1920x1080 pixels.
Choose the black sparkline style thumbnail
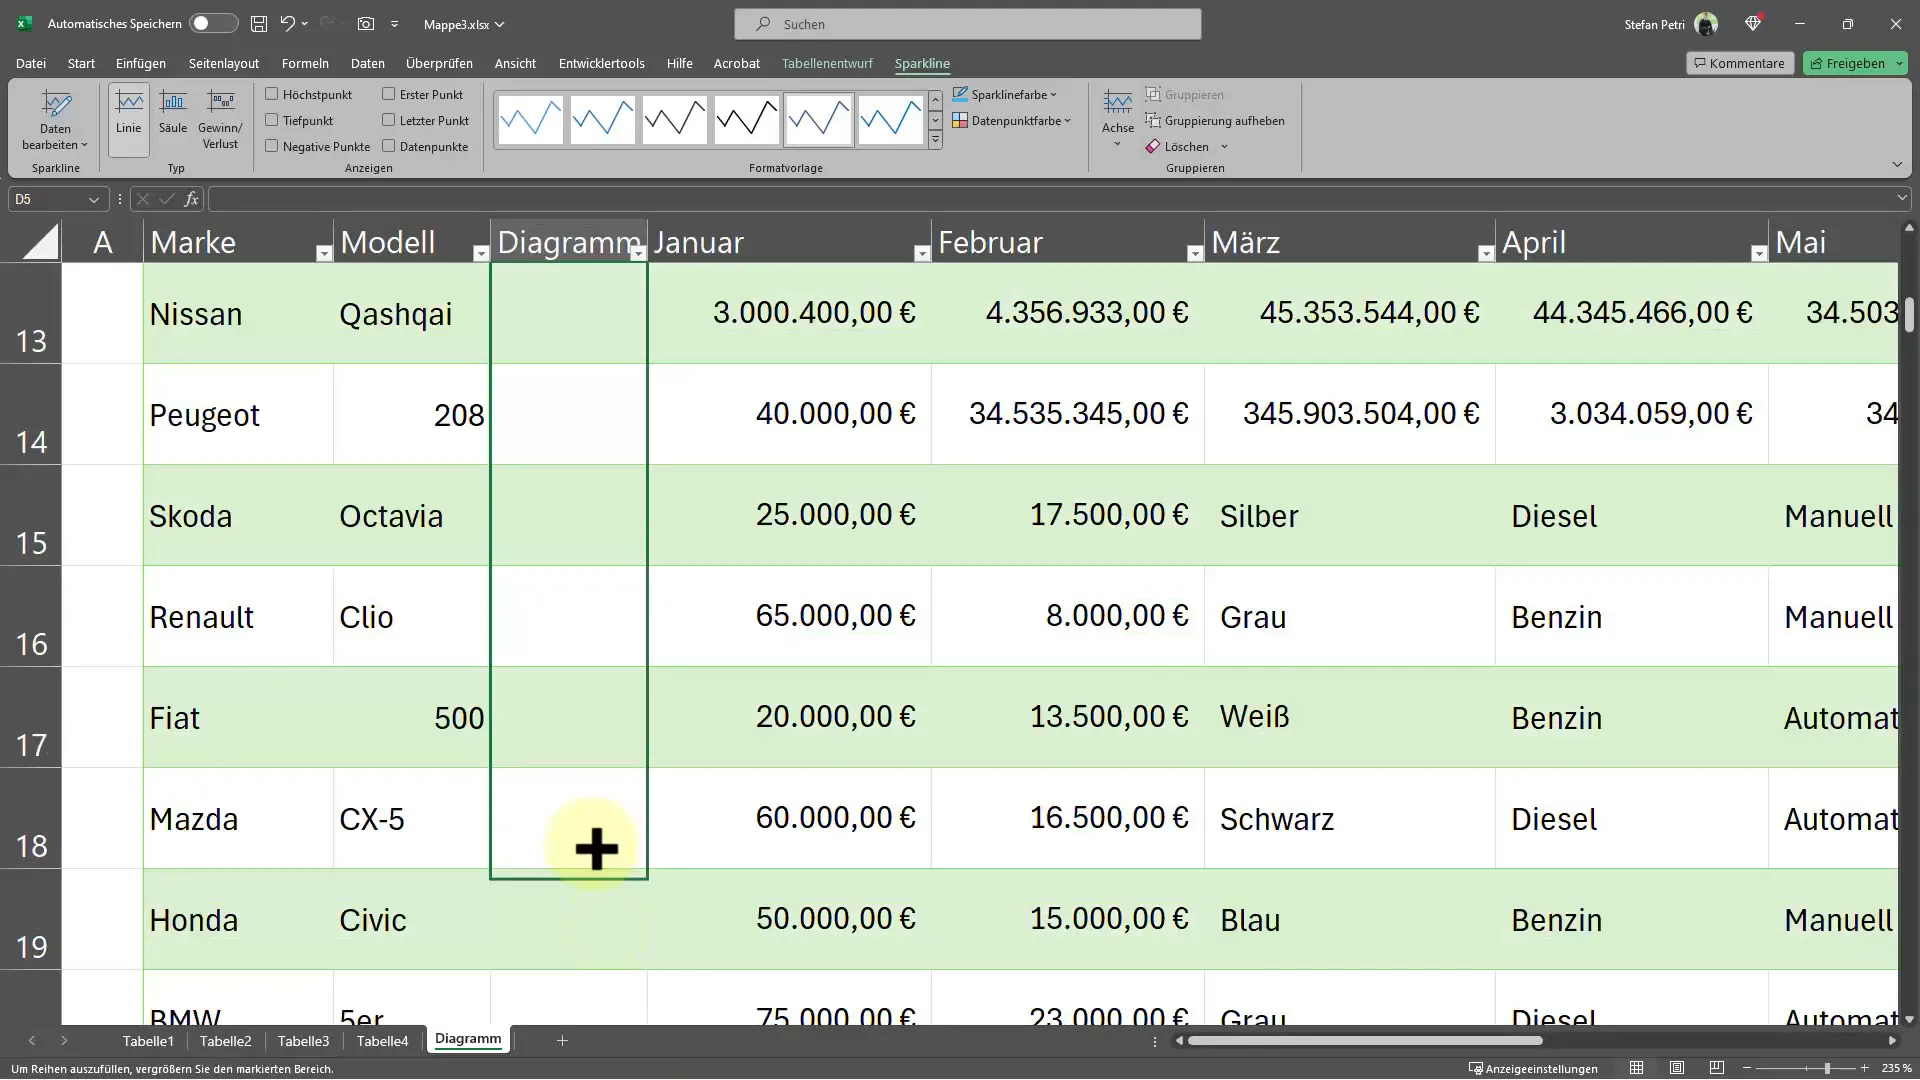746,120
